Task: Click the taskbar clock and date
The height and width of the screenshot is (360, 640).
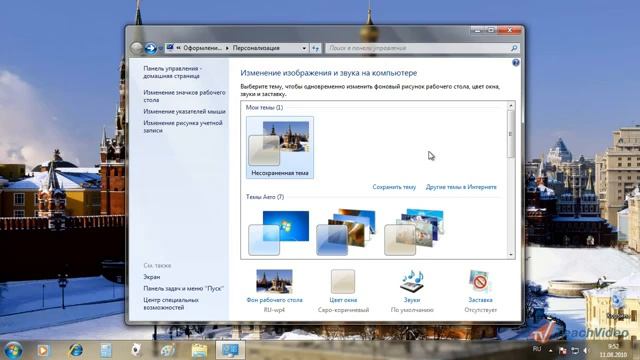Action: (x=613, y=351)
